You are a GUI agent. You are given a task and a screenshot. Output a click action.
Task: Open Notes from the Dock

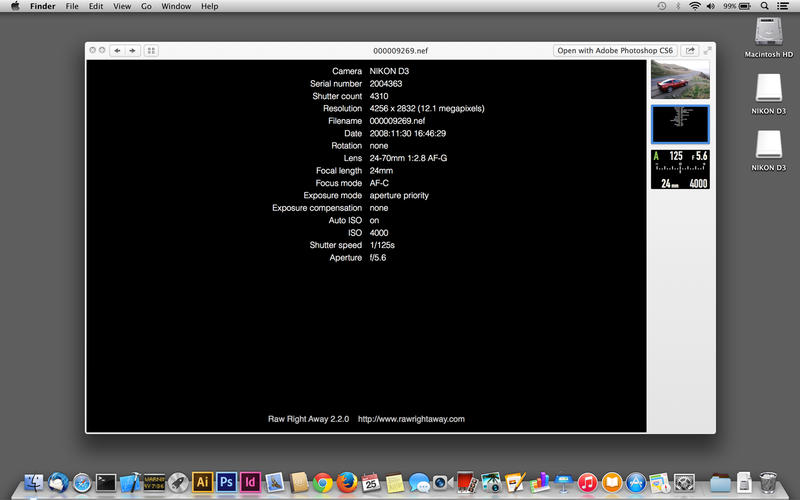[395, 482]
